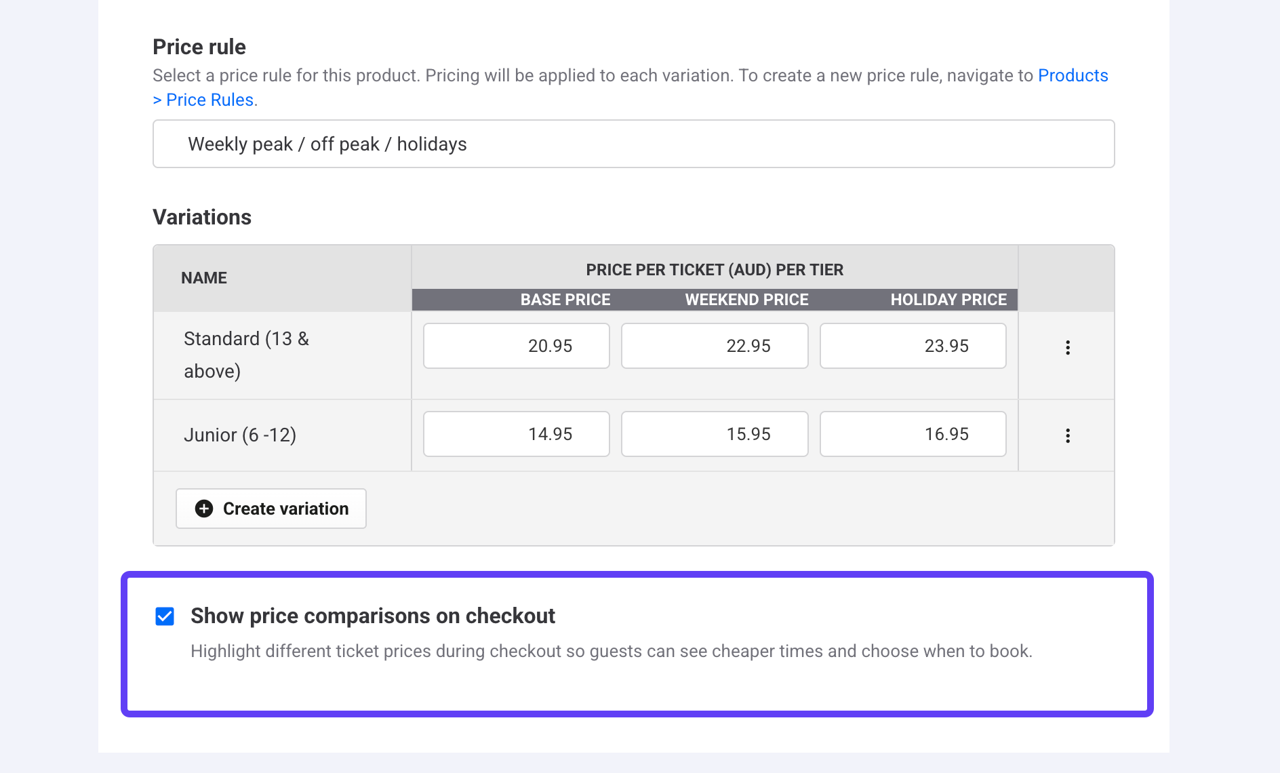This screenshot has width=1280, height=773.
Task: Toggle the checkout price comparison setting
Action: (x=164, y=616)
